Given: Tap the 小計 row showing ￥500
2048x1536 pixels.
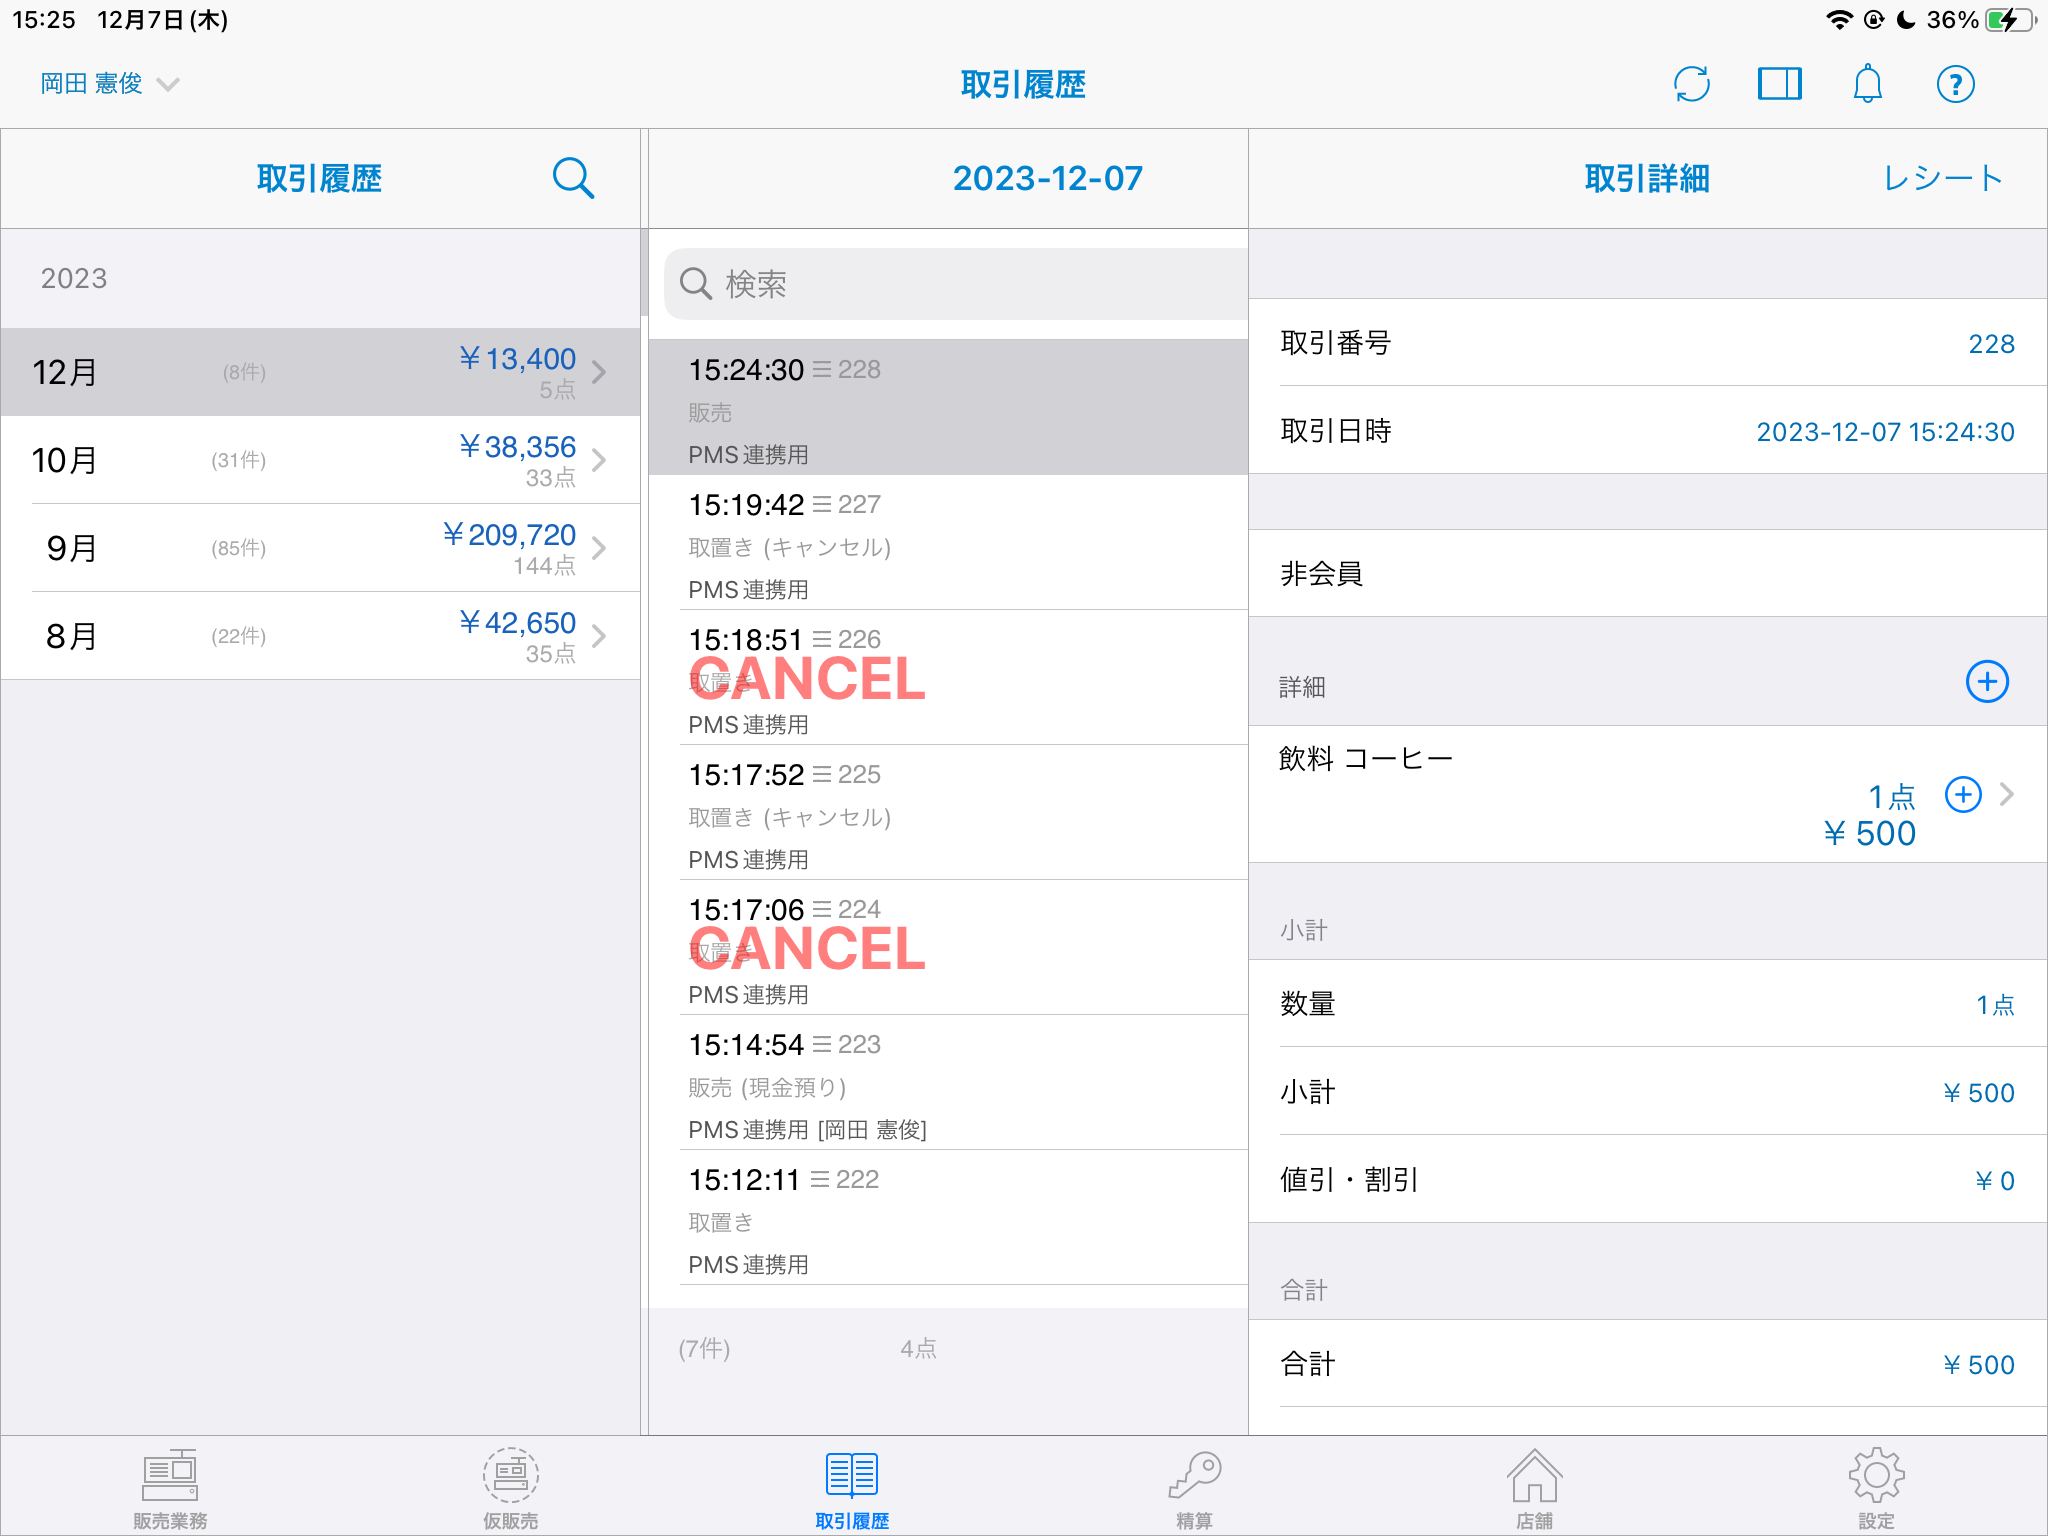Looking at the screenshot, I should click(1648, 1092).
